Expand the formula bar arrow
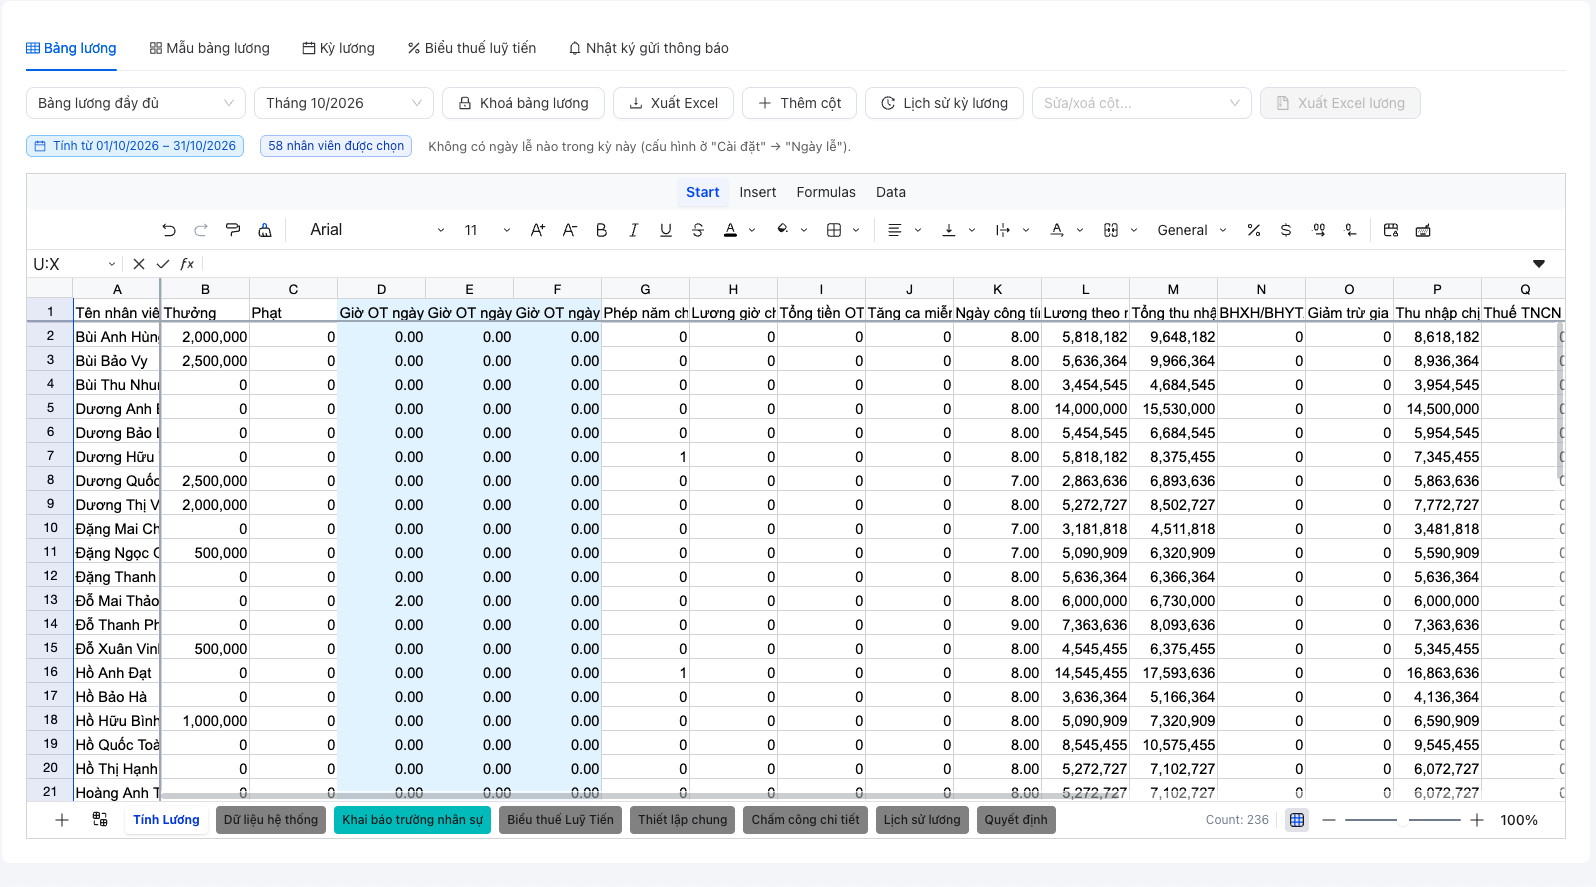The height and width of the screenshot is (887, 1596). tap(1539, 264)
